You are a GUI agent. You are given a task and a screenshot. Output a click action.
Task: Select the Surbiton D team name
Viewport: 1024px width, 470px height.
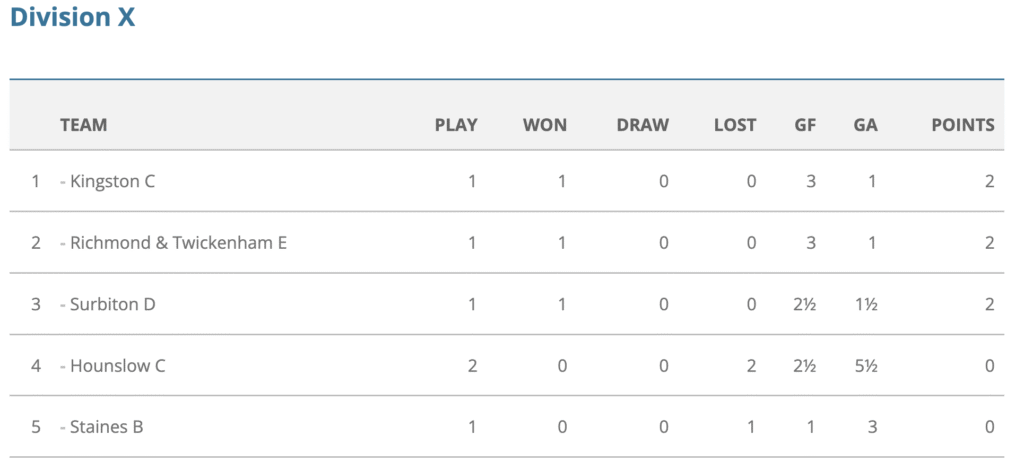pyautogui.click(x=112, y=304)
